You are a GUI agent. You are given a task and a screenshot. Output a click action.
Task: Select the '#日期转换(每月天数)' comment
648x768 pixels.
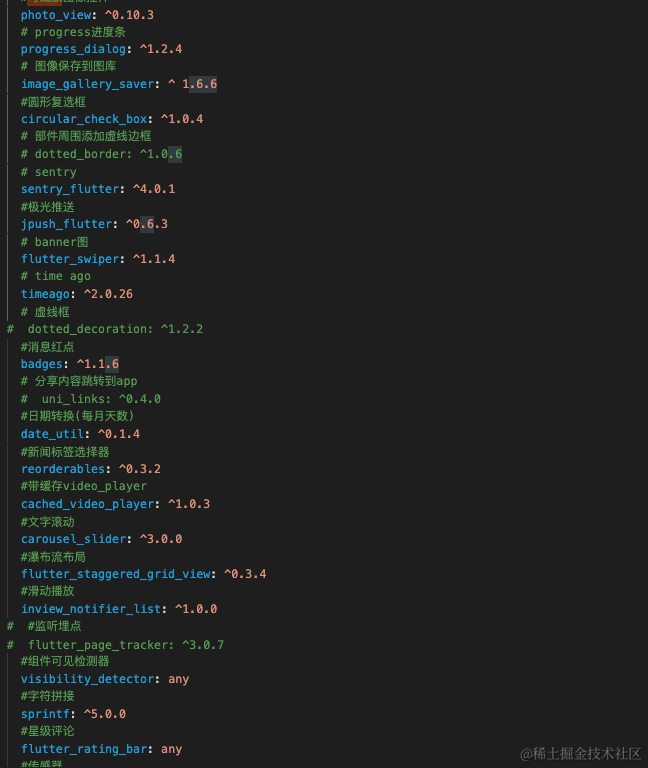(77, 416)
